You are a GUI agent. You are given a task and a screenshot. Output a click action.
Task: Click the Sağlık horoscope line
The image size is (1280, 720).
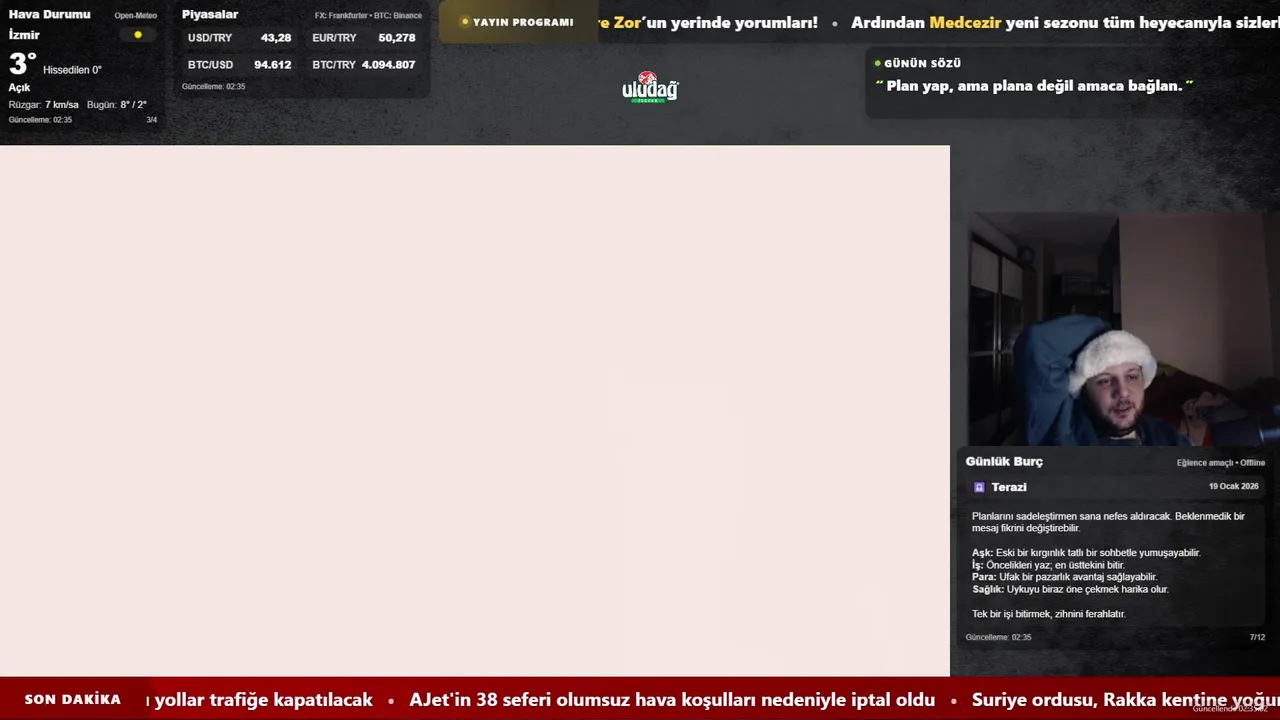[x=1070, y=589]
